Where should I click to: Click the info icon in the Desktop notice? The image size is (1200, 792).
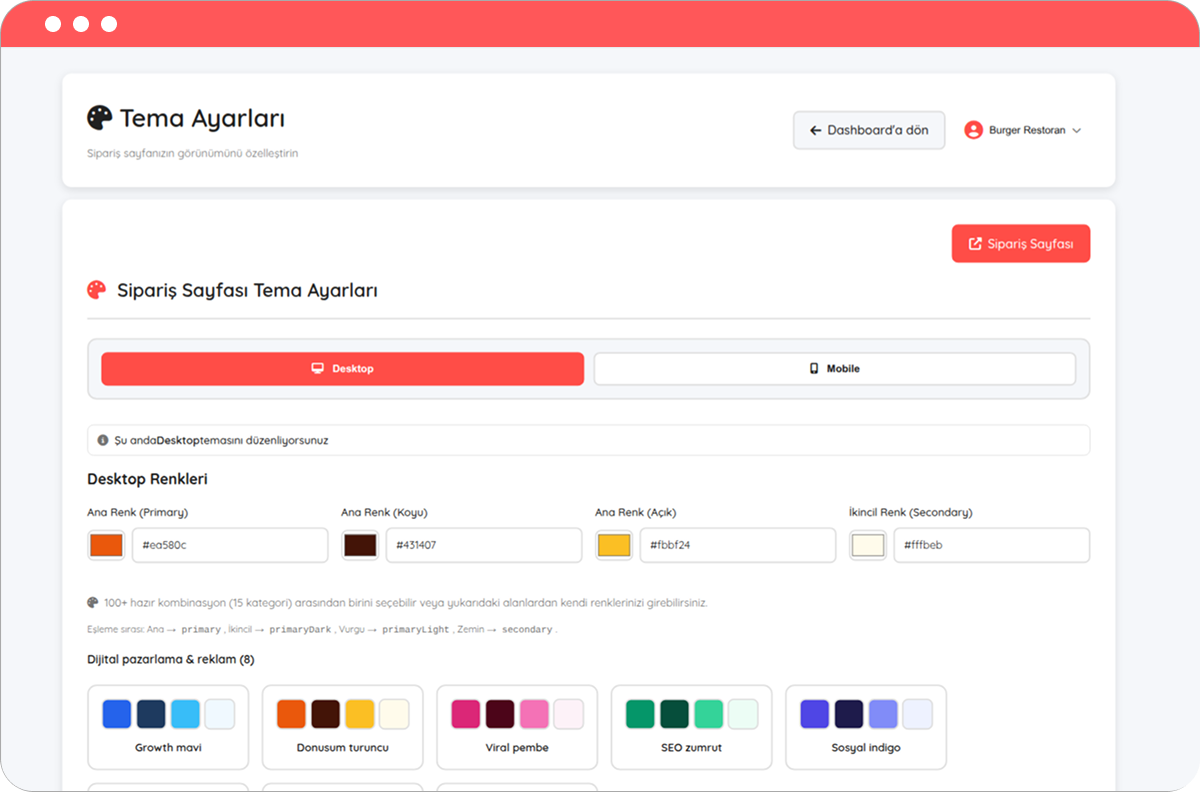pos(103,440)
